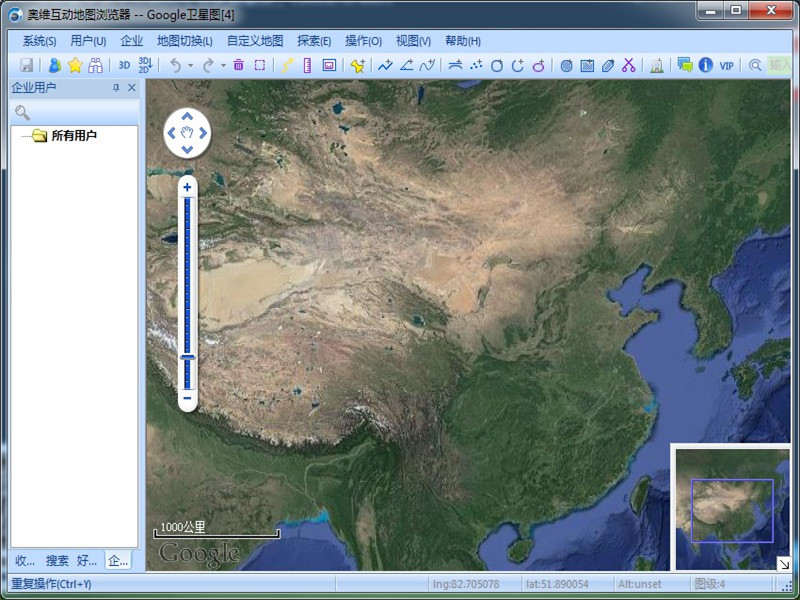Add a placemark with yellow pin icon
Screen dimensions: 800x600
[x=358, y=65]
